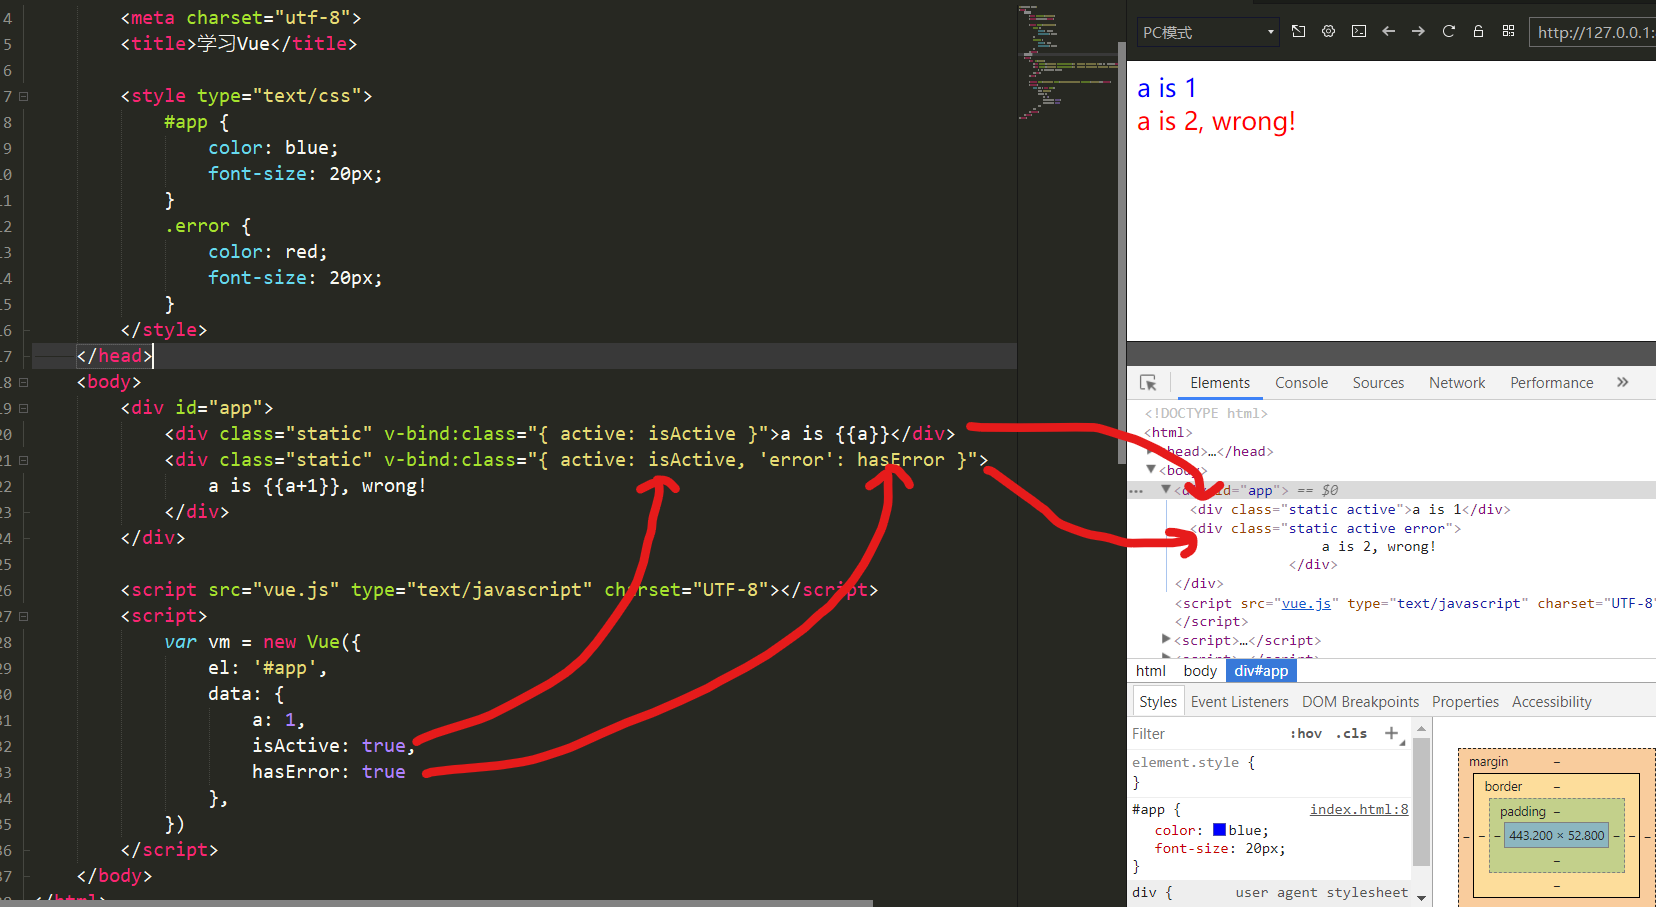
Task: Select body in the breadcrumb bar
Action: 1200,671
